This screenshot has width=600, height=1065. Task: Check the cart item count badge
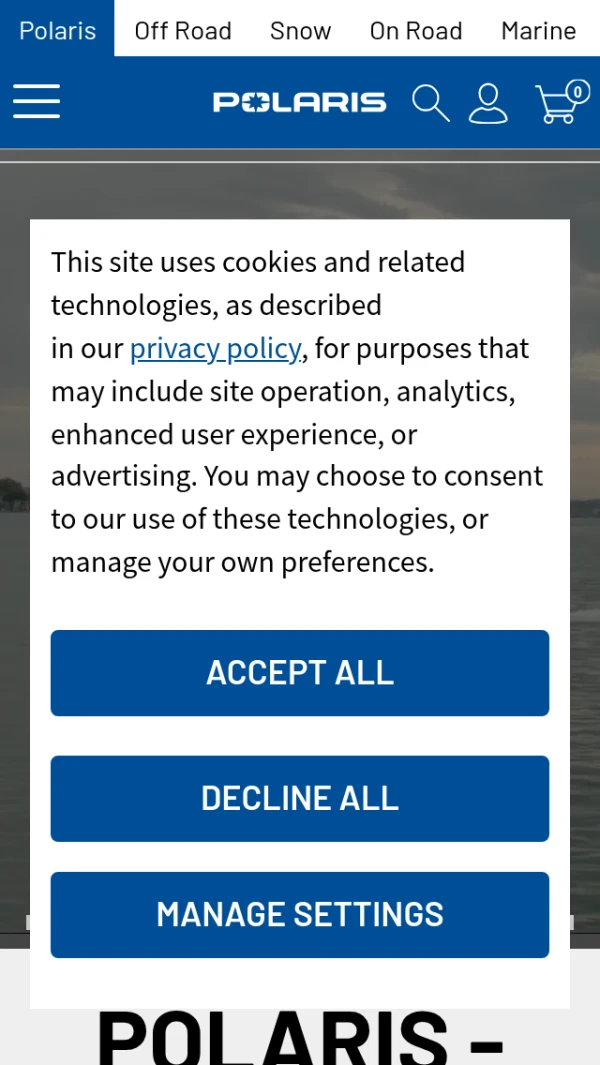coord(577,91)
